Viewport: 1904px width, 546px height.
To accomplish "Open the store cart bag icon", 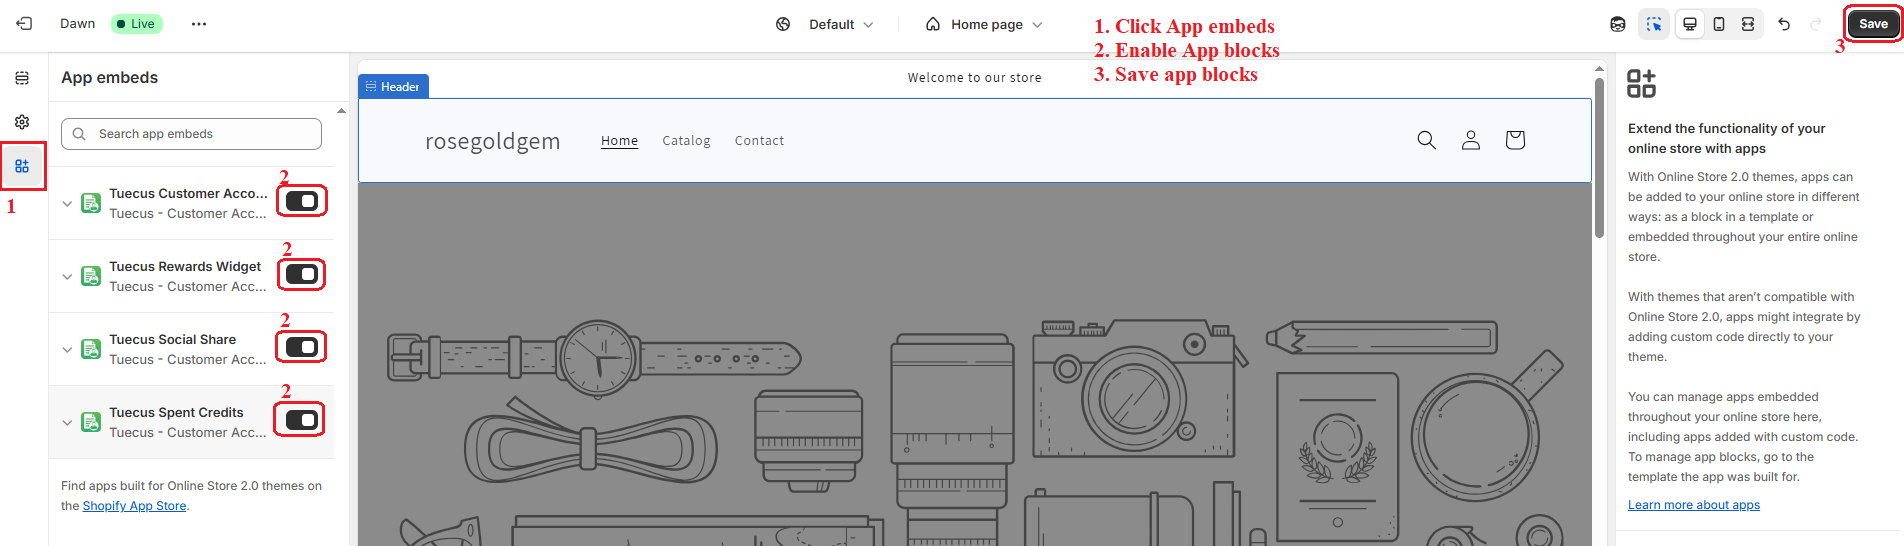I will coord(1515,140).
